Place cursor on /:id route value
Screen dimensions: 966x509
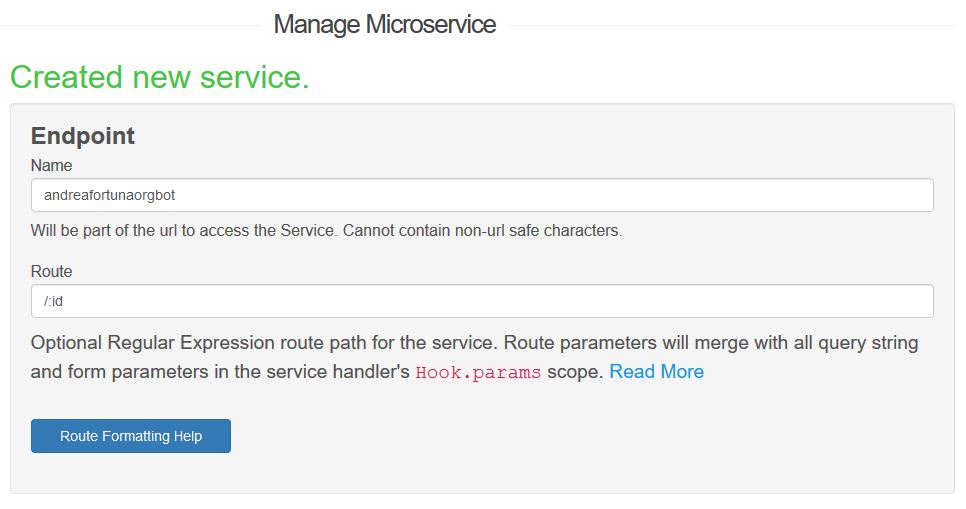click(x=54, y=301)
